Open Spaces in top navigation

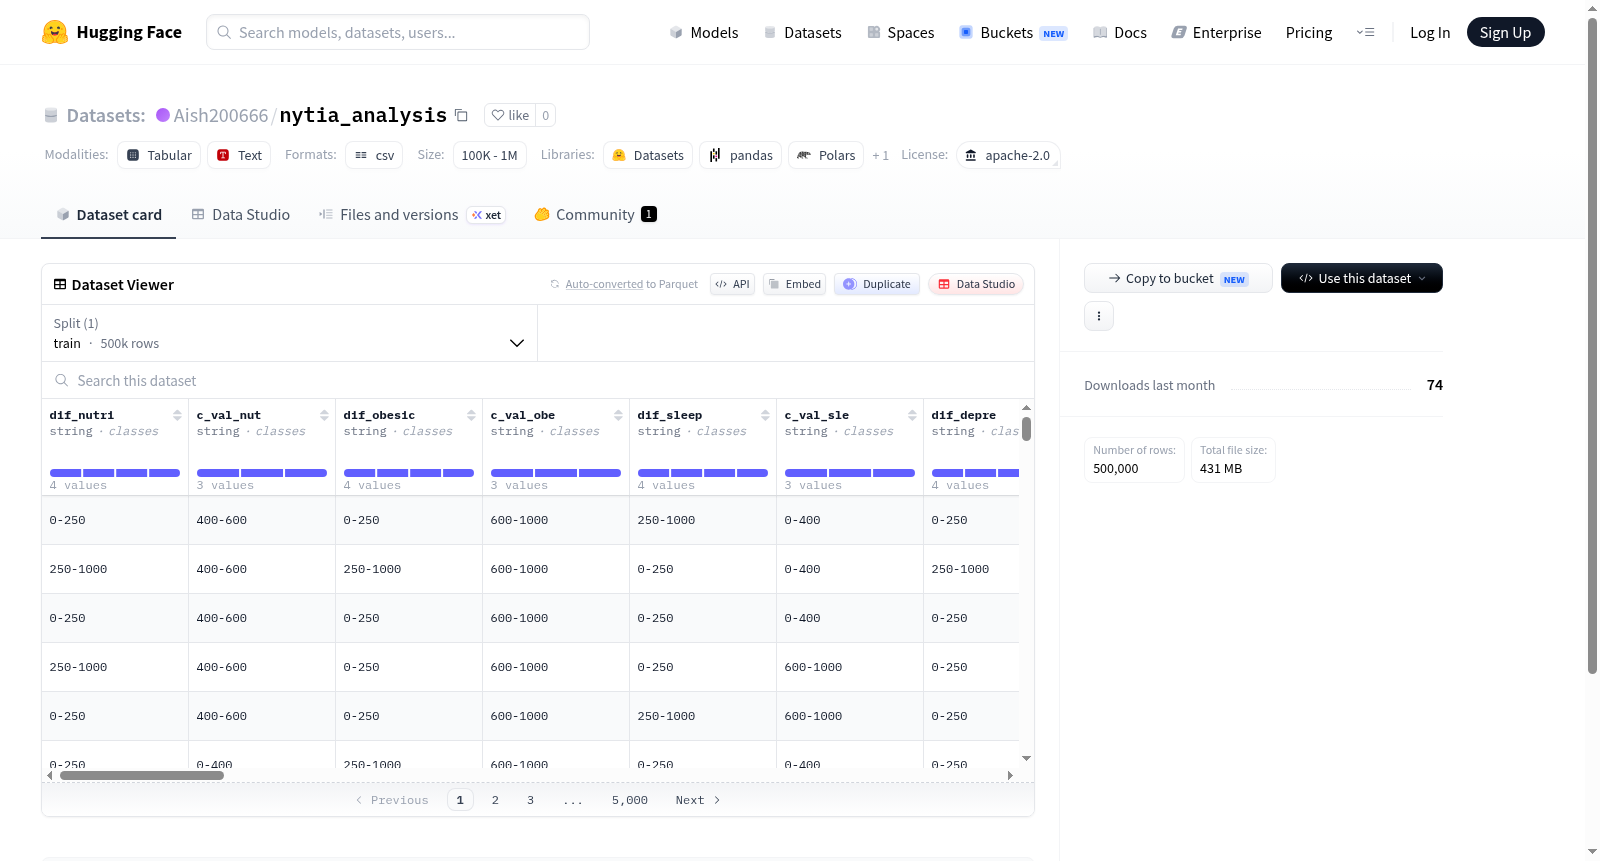[x=901, y=33]
